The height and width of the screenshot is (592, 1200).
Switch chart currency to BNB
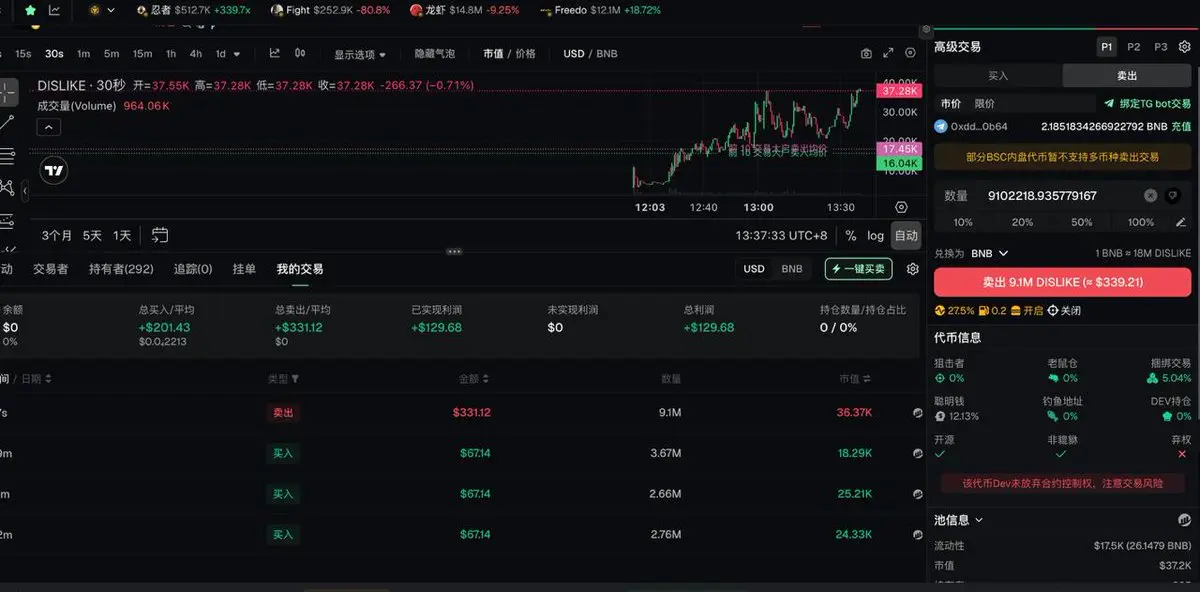point(607,54)
